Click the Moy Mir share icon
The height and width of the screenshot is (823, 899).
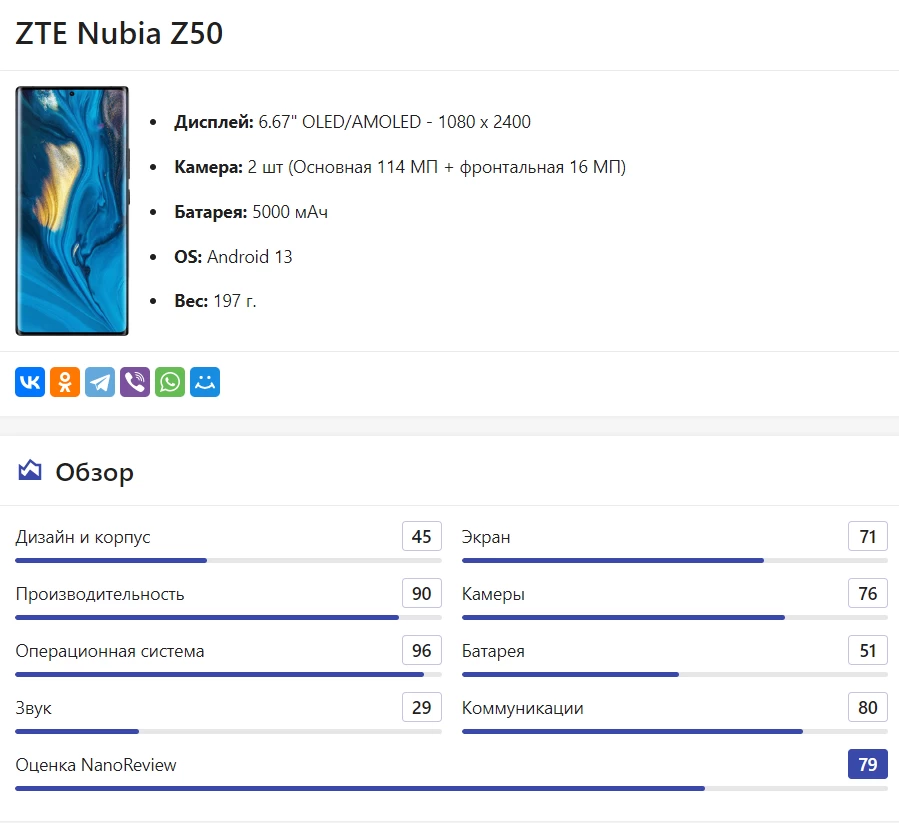pos(205,382)
